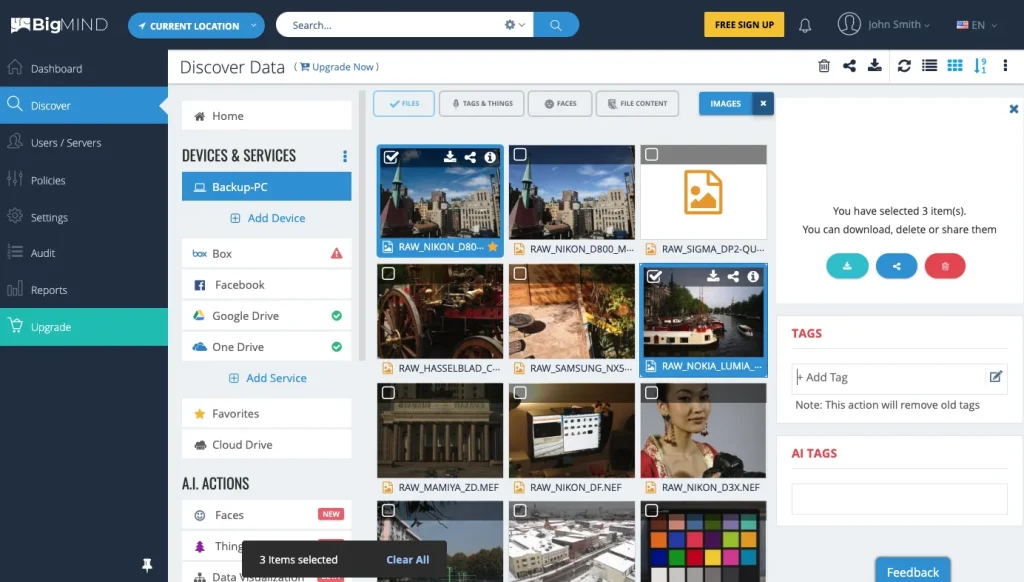This screenshot has width=1024, height=582.
Task: Switch to list view layout
Action: point(929,65)
